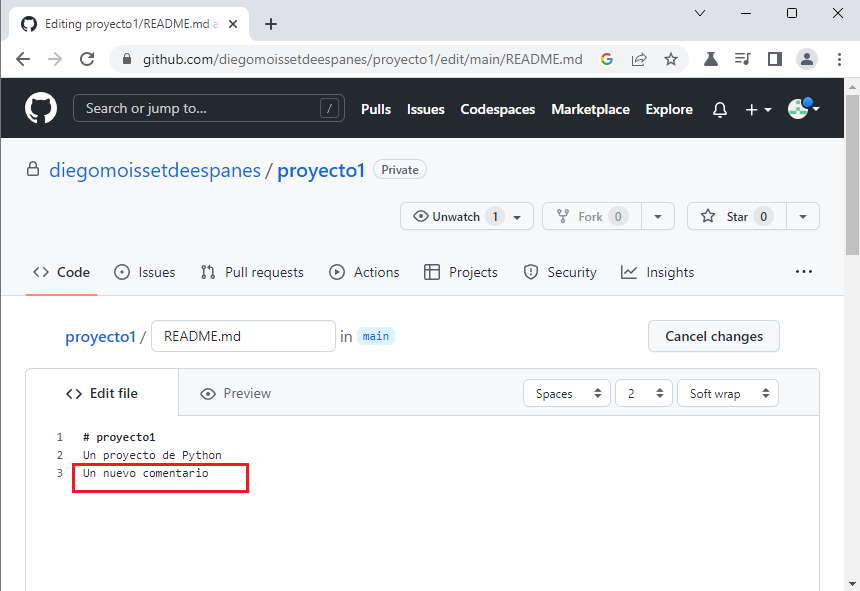860x591 pixels.
Task: Open the Insights tab
Action: [x=658, y=272]
